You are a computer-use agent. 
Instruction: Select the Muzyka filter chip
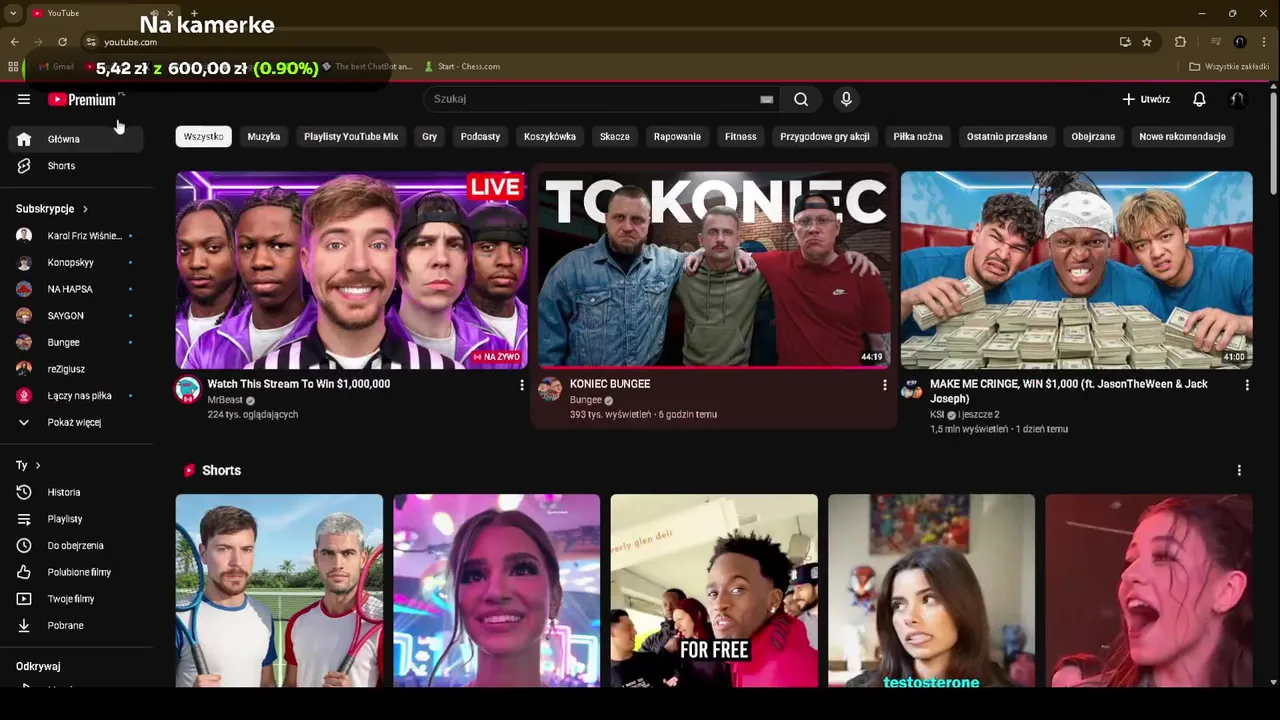[264, 136]
